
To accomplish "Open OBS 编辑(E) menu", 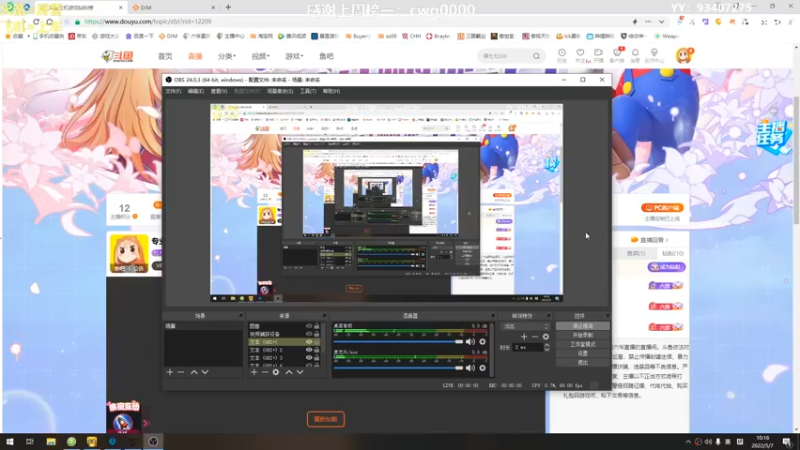I will coord(195,91).
